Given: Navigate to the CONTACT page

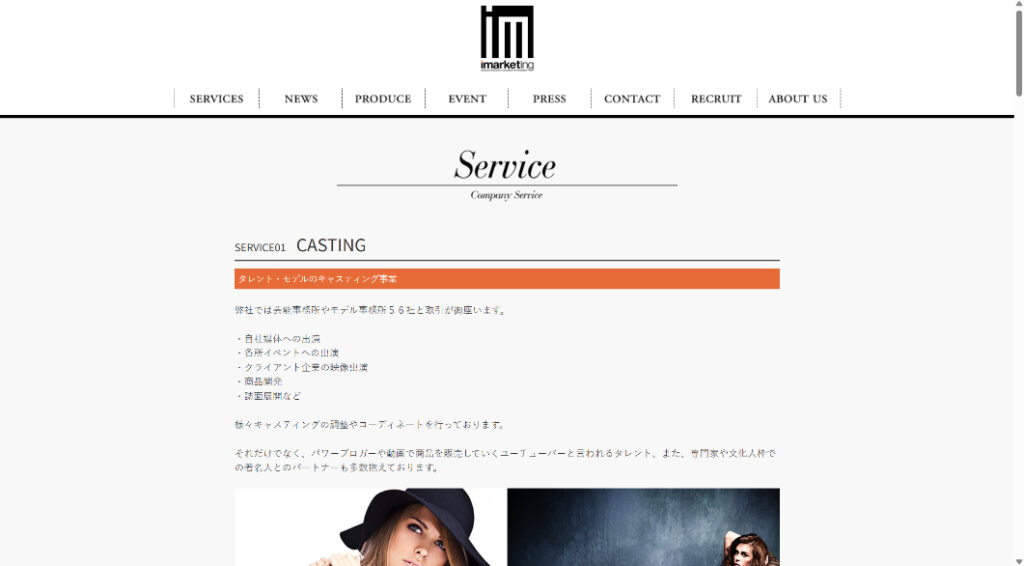Looking at the screenshot, I should pos(632,99).
